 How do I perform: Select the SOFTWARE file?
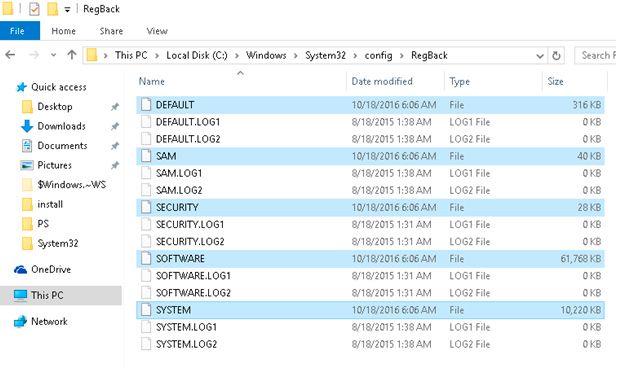pos(370,258)
